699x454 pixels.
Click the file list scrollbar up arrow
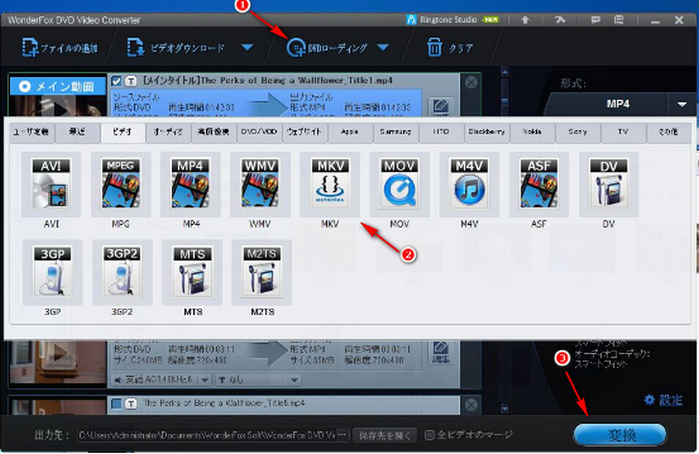(x=505, y=71)
